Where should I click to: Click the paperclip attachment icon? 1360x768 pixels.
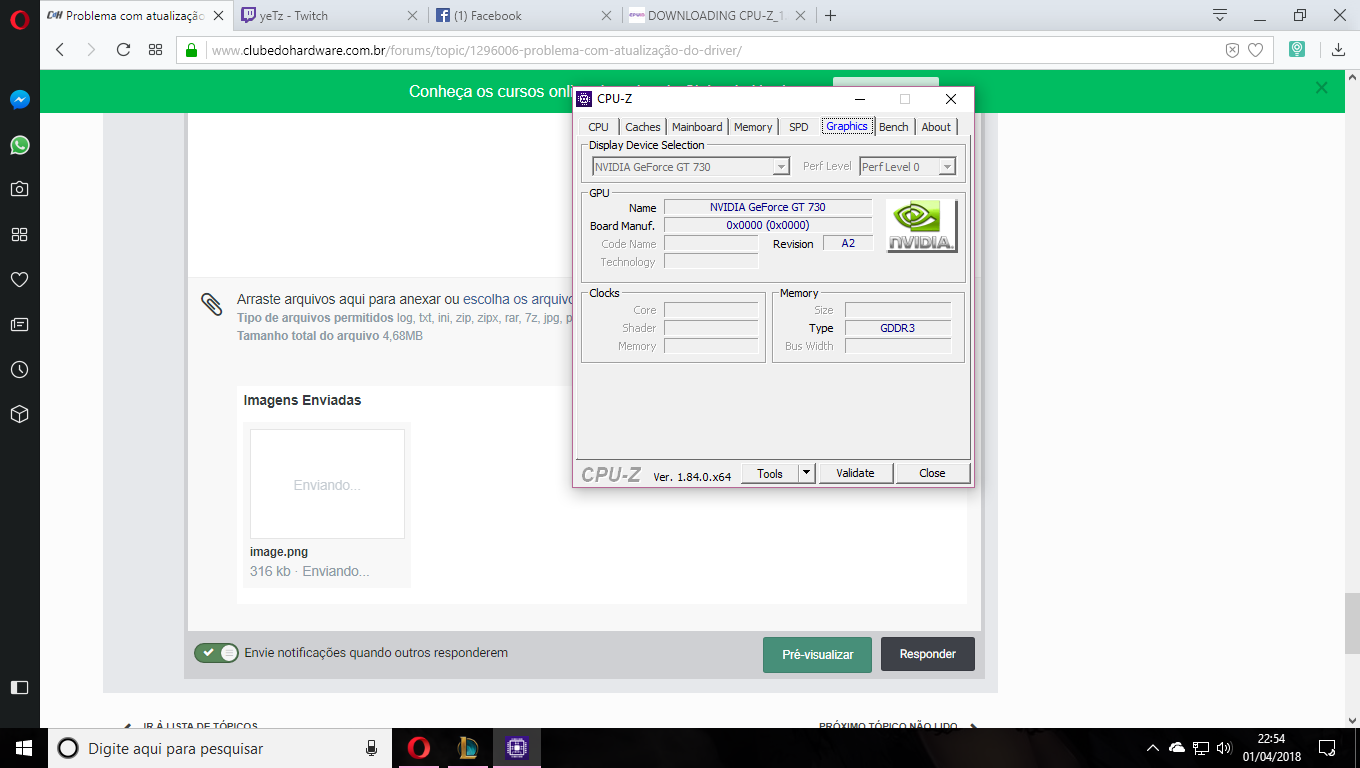pyautogui.click(x=211, y=305)
